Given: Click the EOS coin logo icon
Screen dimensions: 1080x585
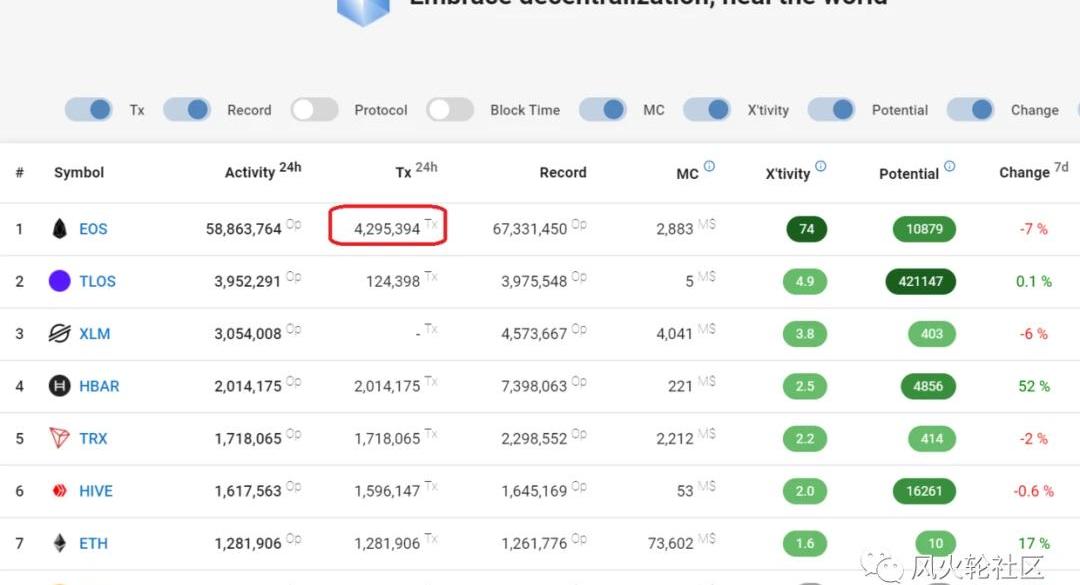Looking at the screenshot, I should coord(60,229).
